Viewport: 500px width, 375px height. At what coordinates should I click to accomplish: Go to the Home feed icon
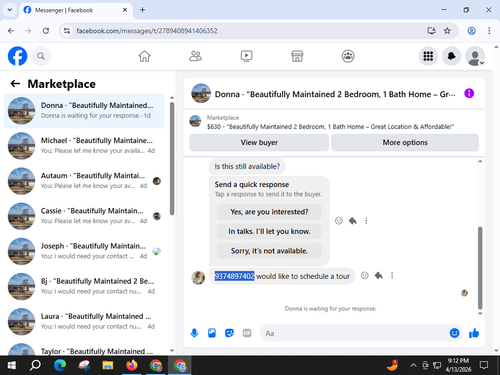click(144, 56)
